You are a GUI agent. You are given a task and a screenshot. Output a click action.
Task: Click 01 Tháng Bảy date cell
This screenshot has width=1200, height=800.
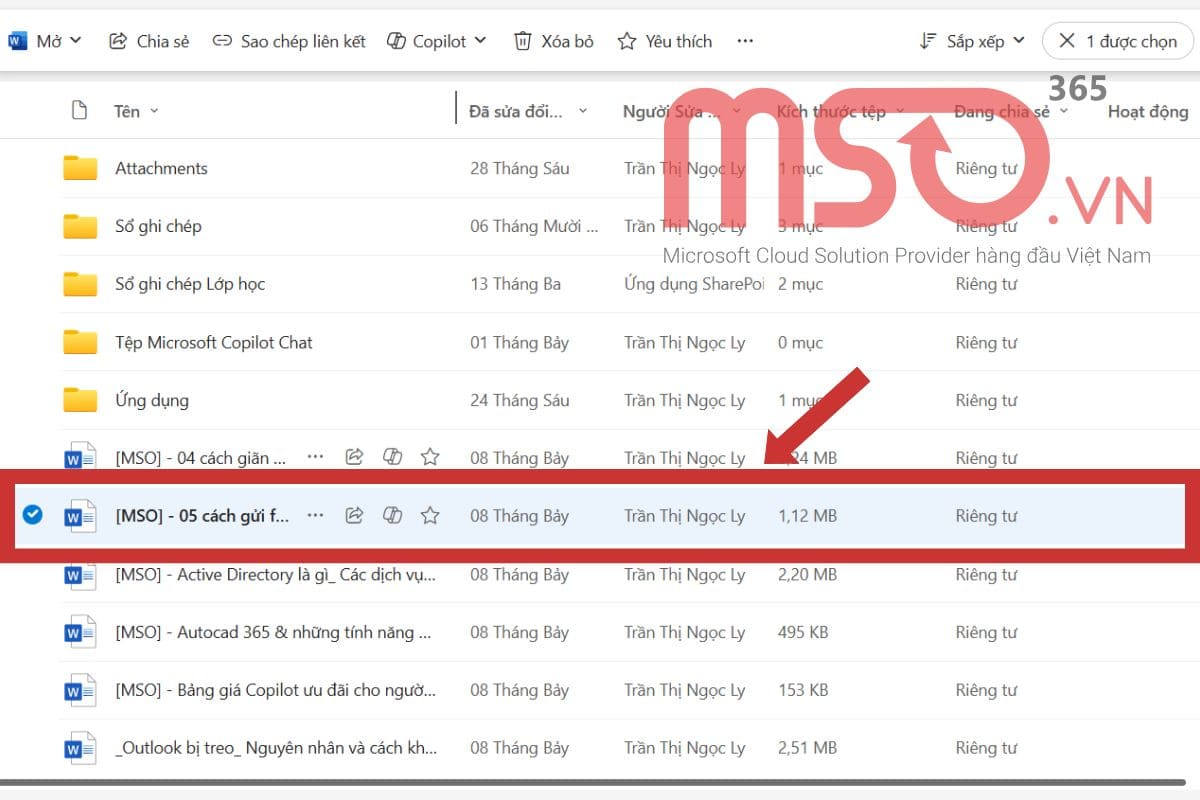click(x=519, y=342)
